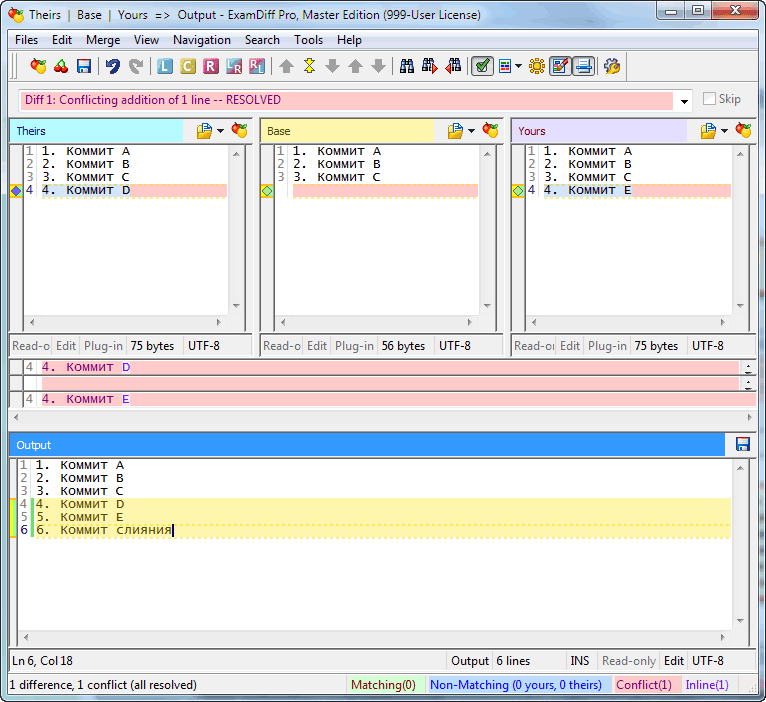766x702 pixels.
Task: Expand the Diff 1 differences dropdown list
Action: click(x=684, y=101)
